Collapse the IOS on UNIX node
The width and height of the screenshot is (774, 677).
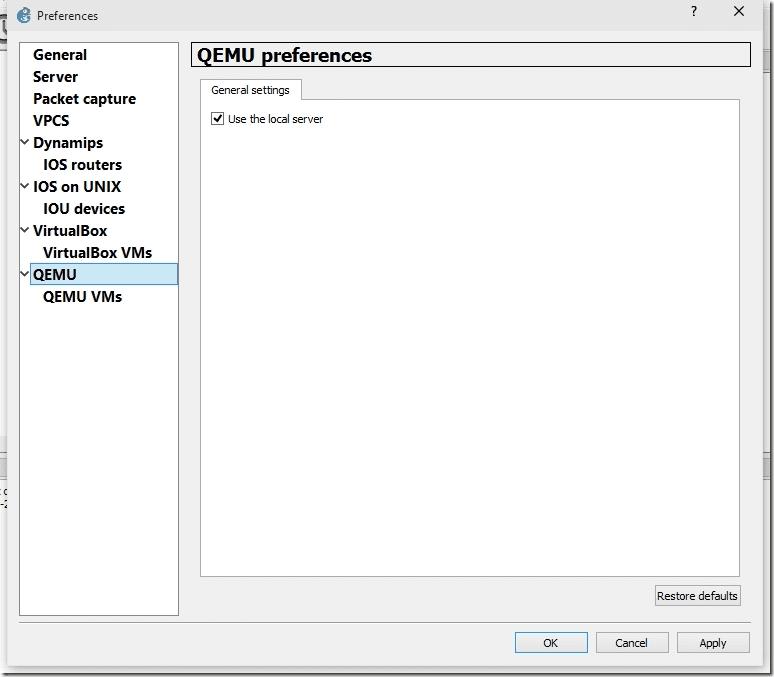(24, 186)
